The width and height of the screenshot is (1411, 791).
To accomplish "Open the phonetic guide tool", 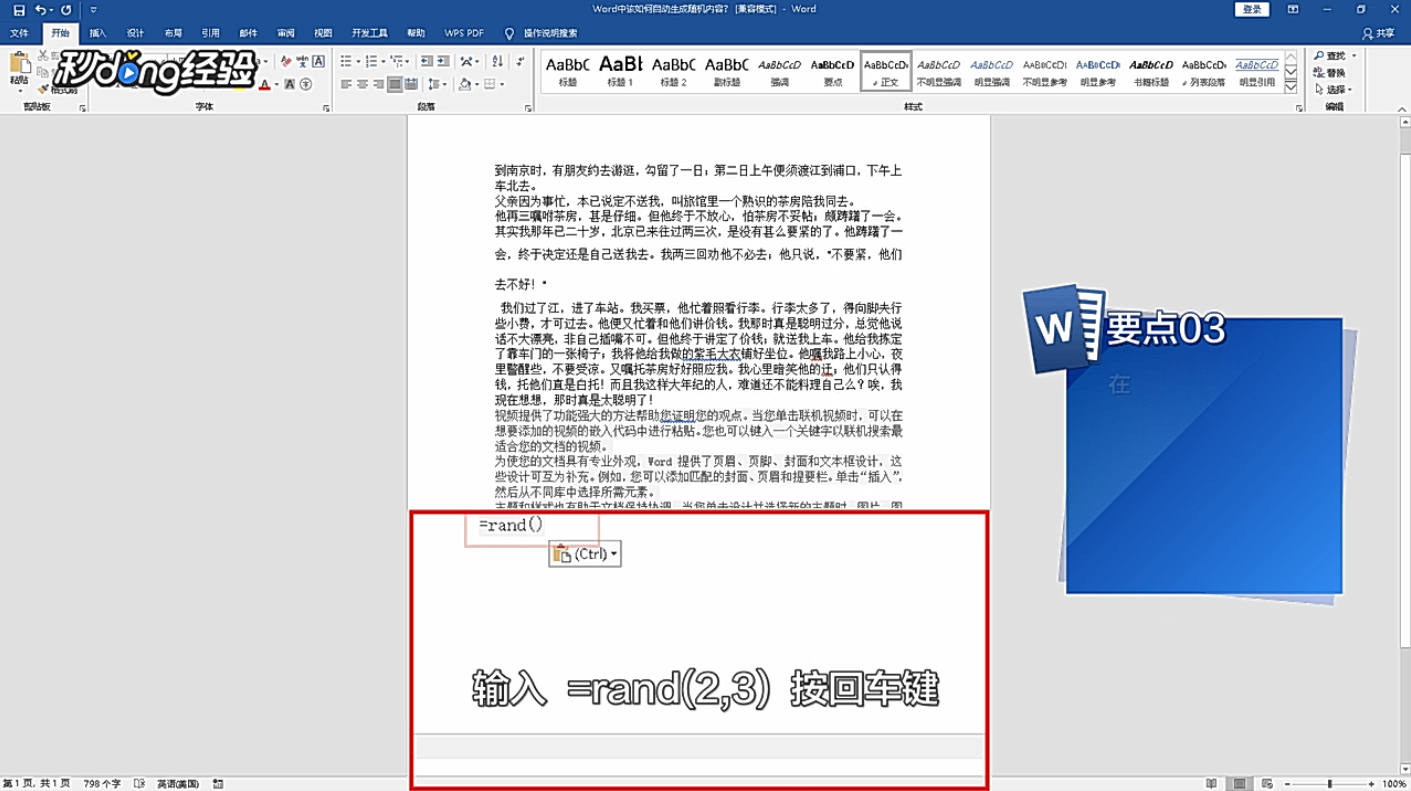I will [x=303, y=60].
